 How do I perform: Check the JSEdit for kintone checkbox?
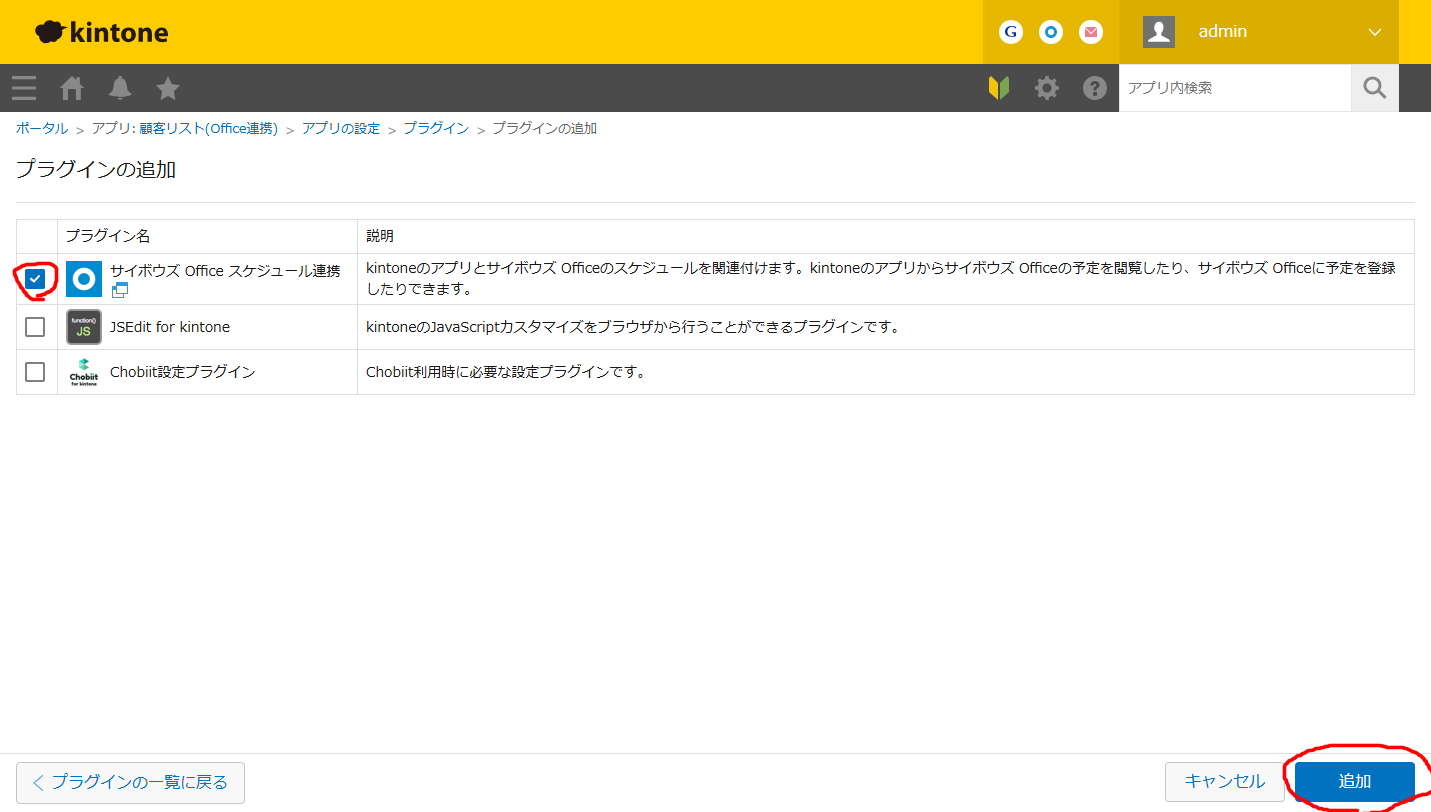[36, 327]
